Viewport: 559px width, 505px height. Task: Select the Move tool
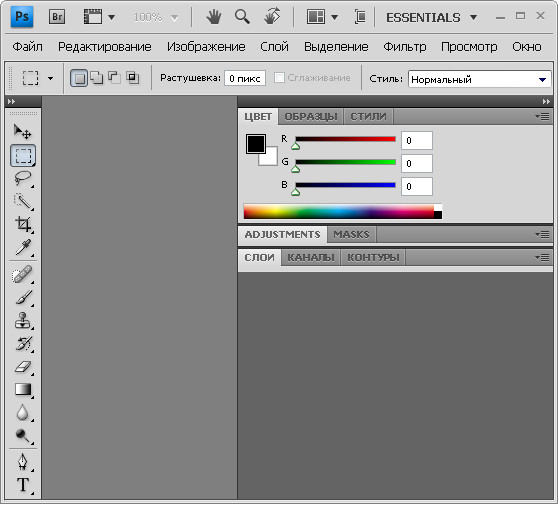tap(22, 132)
